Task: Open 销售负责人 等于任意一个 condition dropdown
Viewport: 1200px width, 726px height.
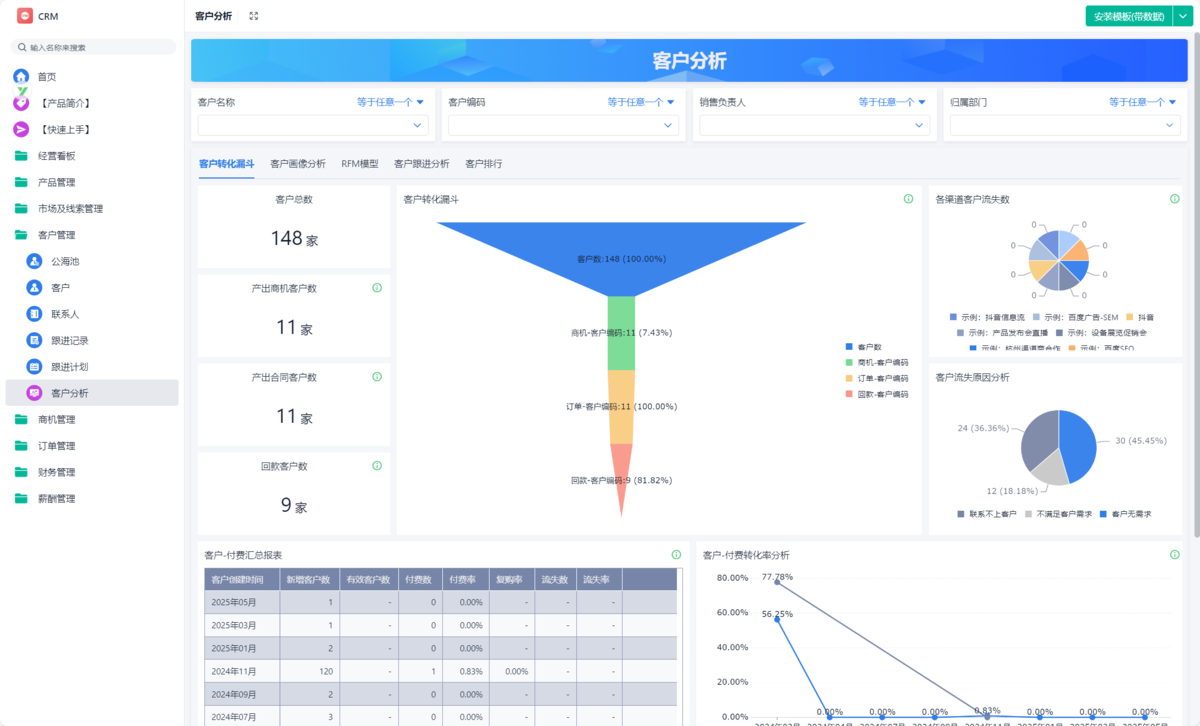Action: 892,102
